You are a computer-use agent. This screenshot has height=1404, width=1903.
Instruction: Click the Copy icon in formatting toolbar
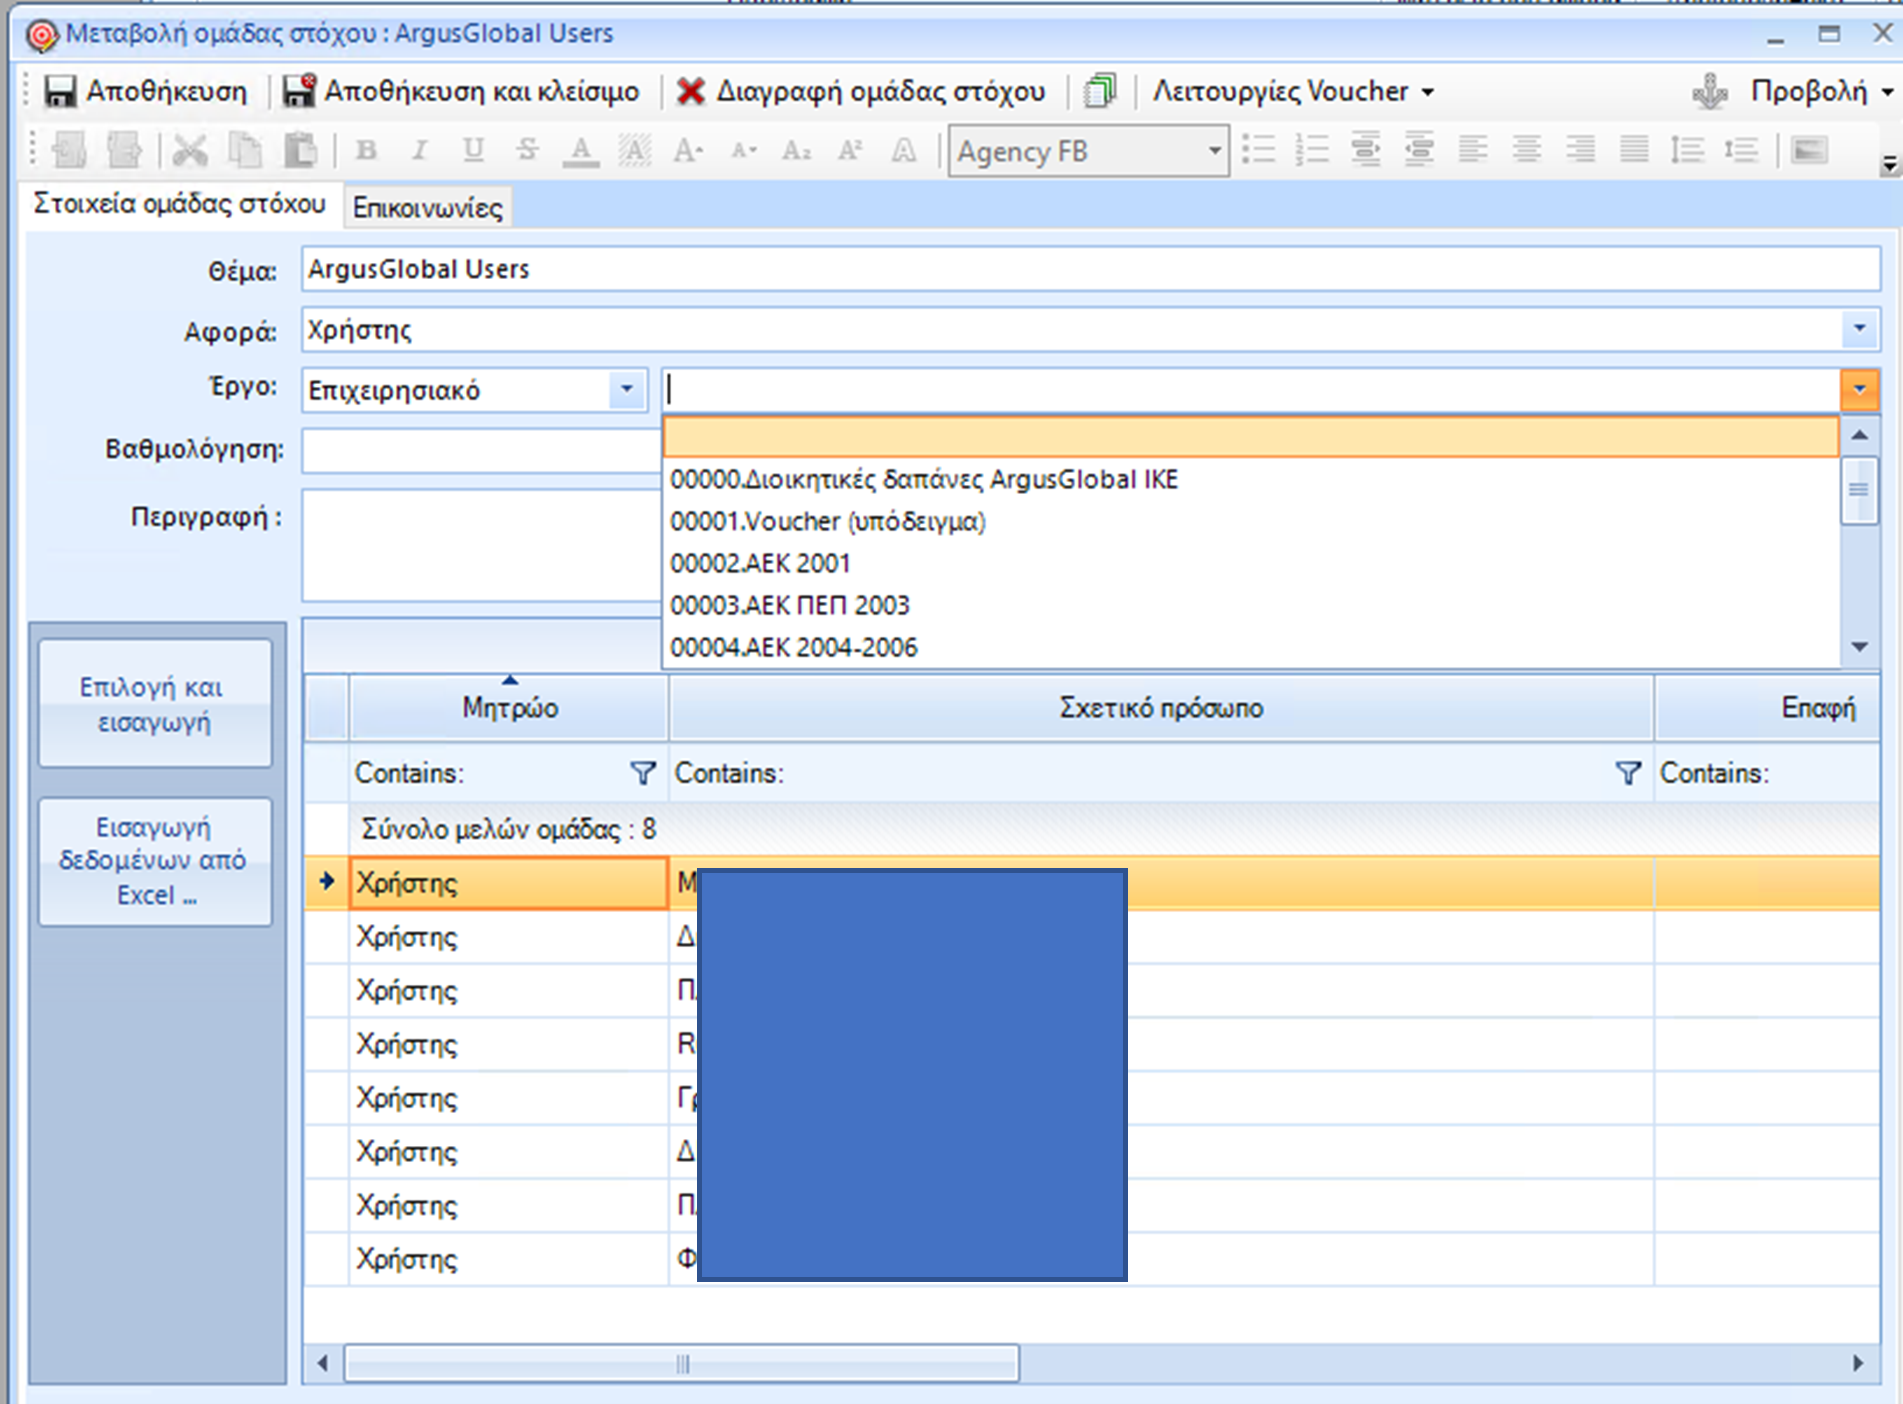click(x=245, y=151)
